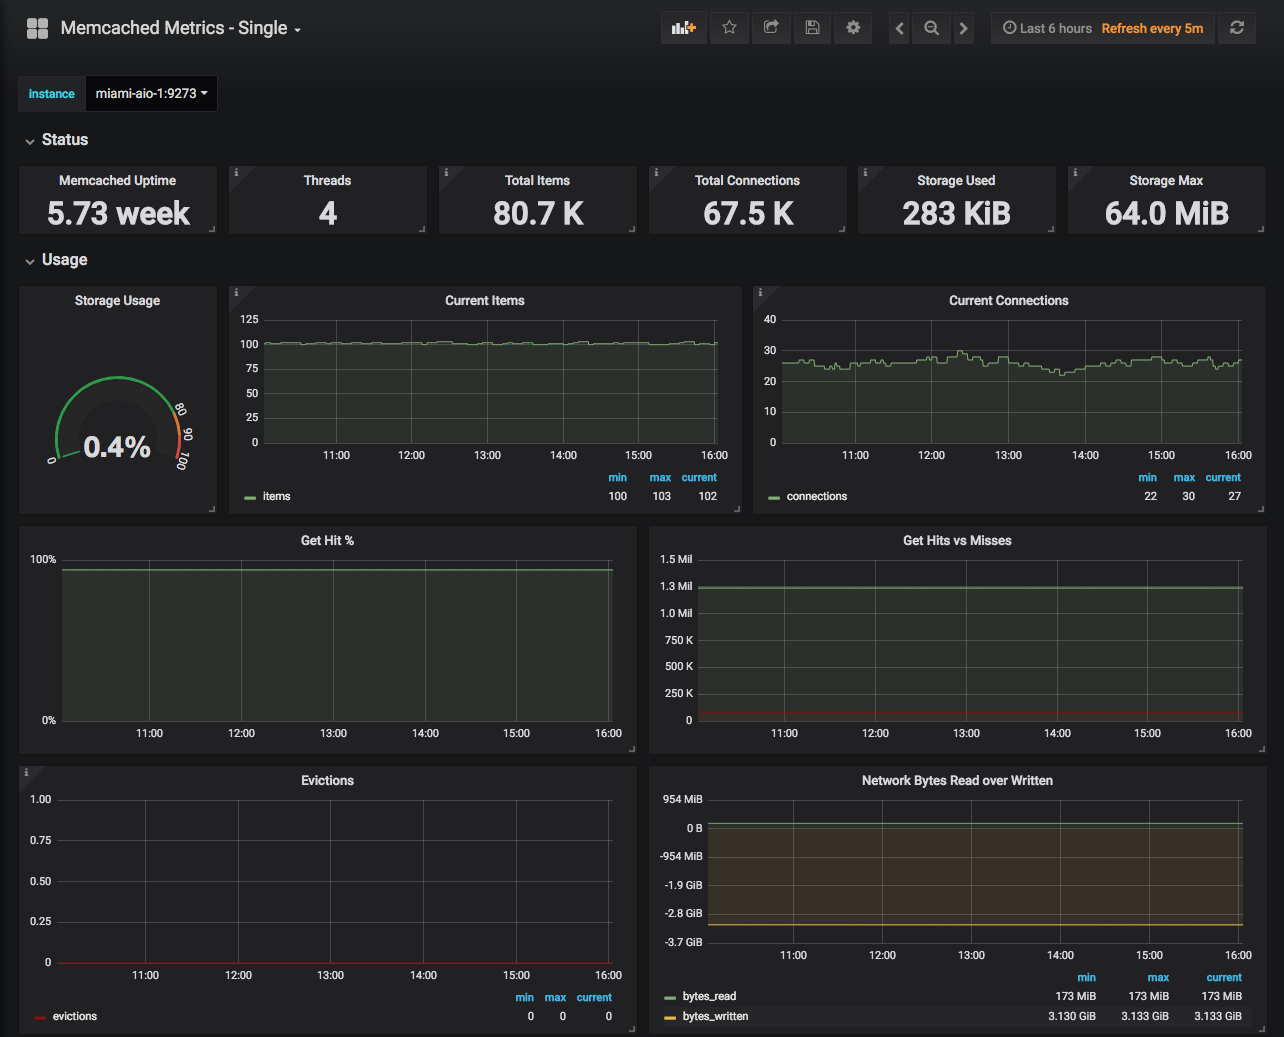Open the instance miami-aio-1:9273 dropdown
Image resolution: width=1284 pixels, height=1037 pixels.
click(151, 93)
